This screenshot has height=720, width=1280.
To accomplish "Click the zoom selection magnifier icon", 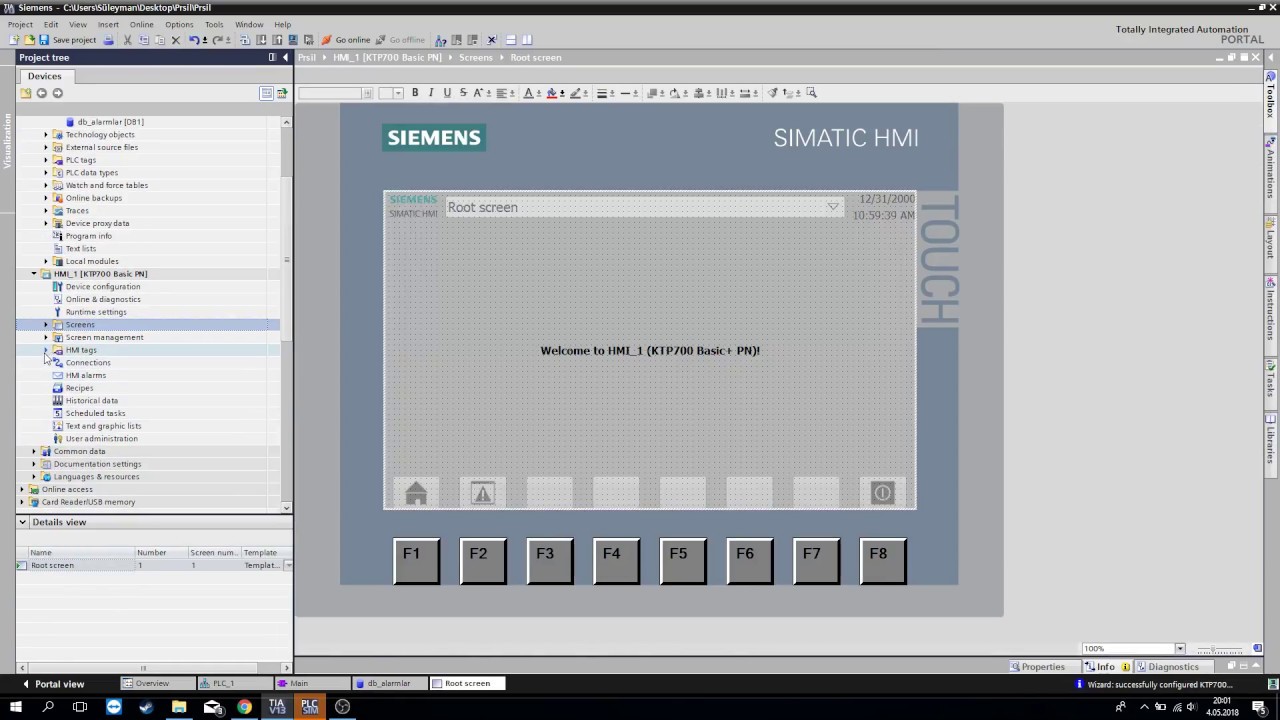I will pos(811,93).
